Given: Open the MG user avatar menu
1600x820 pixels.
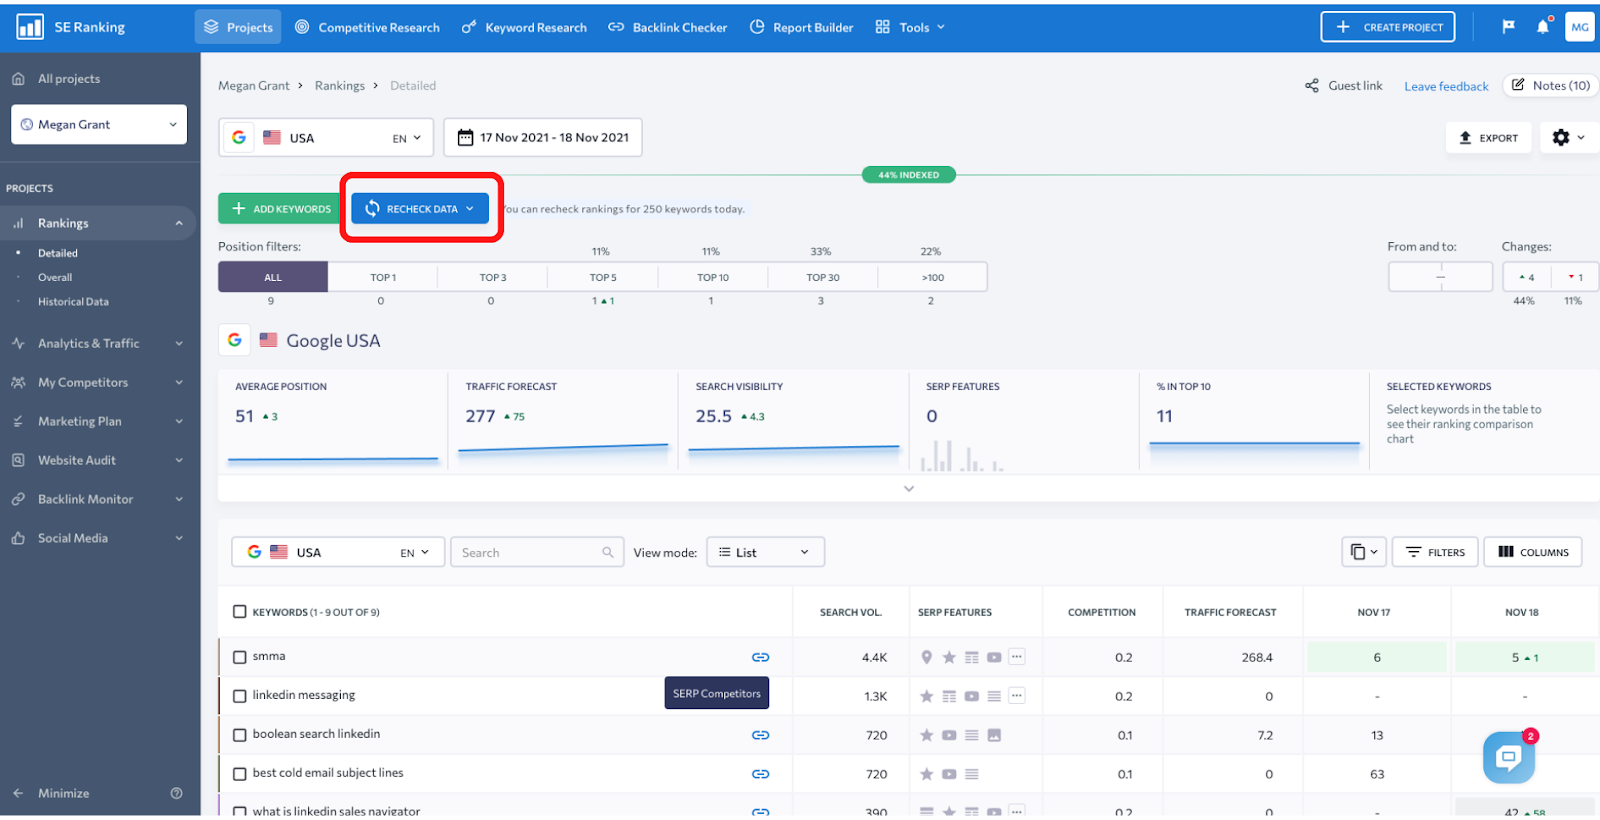Looking at the screenshot, I should [x=1580, y=27].
